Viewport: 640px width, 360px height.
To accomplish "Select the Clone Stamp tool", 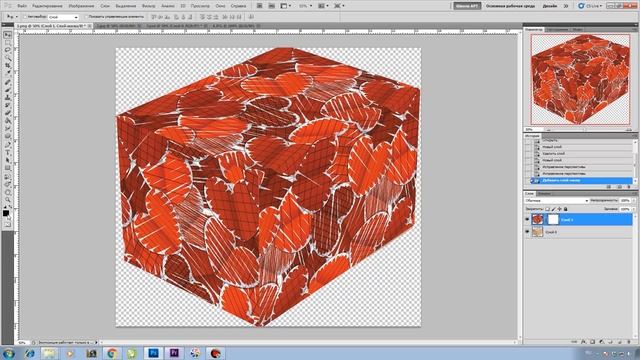I will click(7, 98).
